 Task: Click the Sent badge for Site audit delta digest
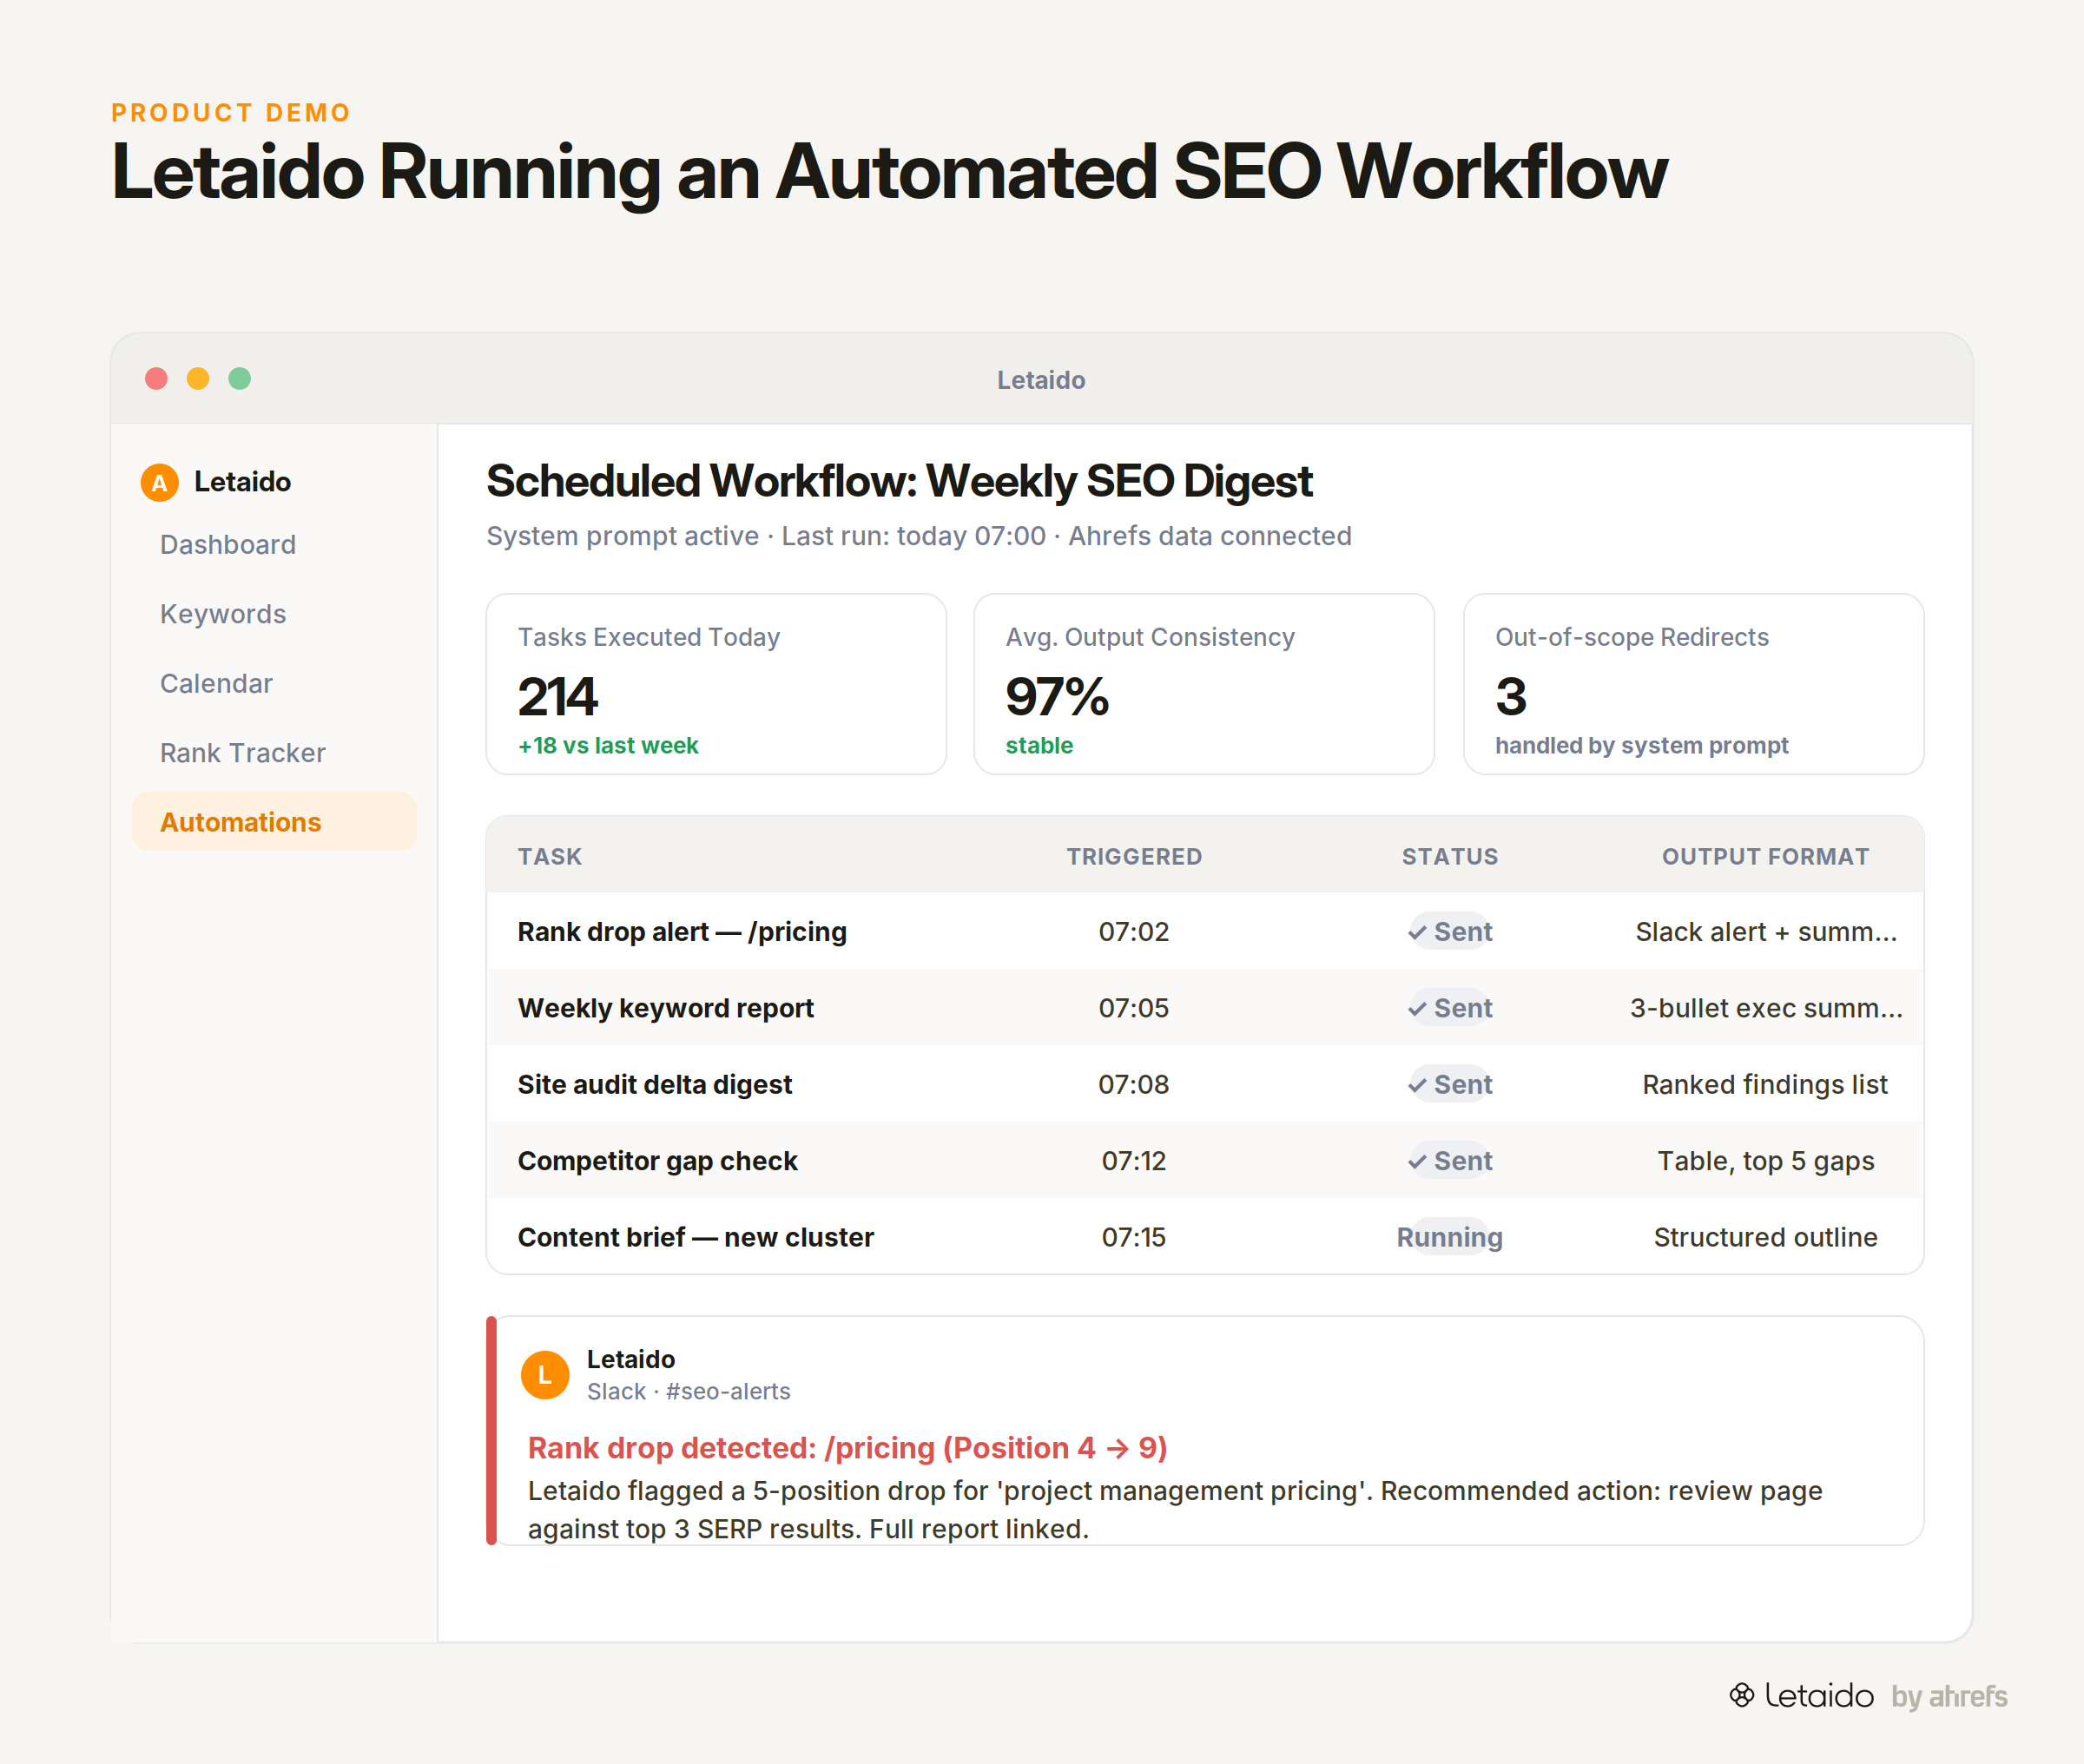[1450, 1085]
